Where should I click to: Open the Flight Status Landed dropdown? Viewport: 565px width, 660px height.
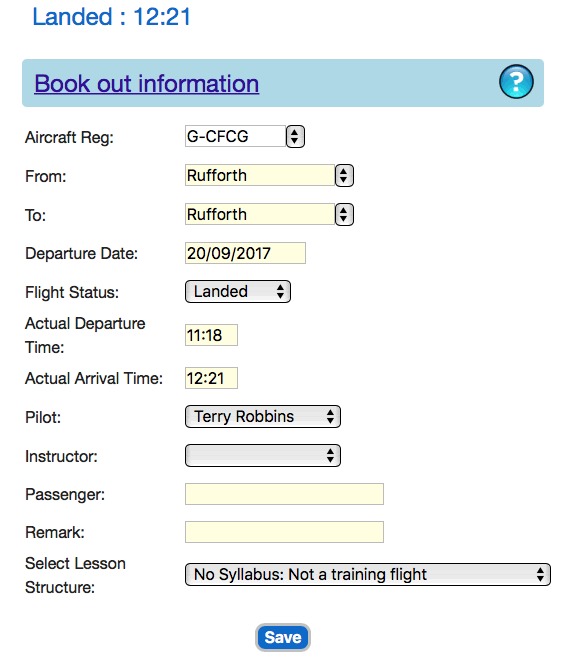tap(238, 292)
